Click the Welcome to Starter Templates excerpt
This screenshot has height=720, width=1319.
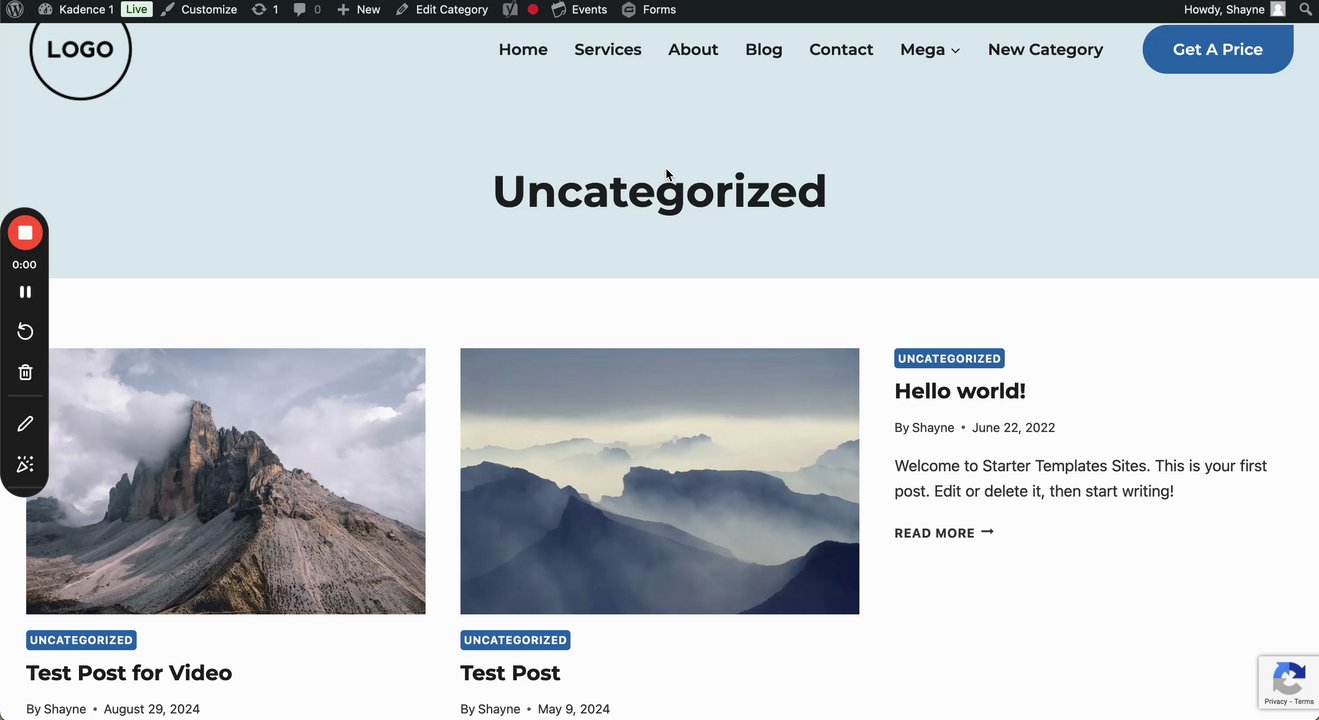(1080, 479)
